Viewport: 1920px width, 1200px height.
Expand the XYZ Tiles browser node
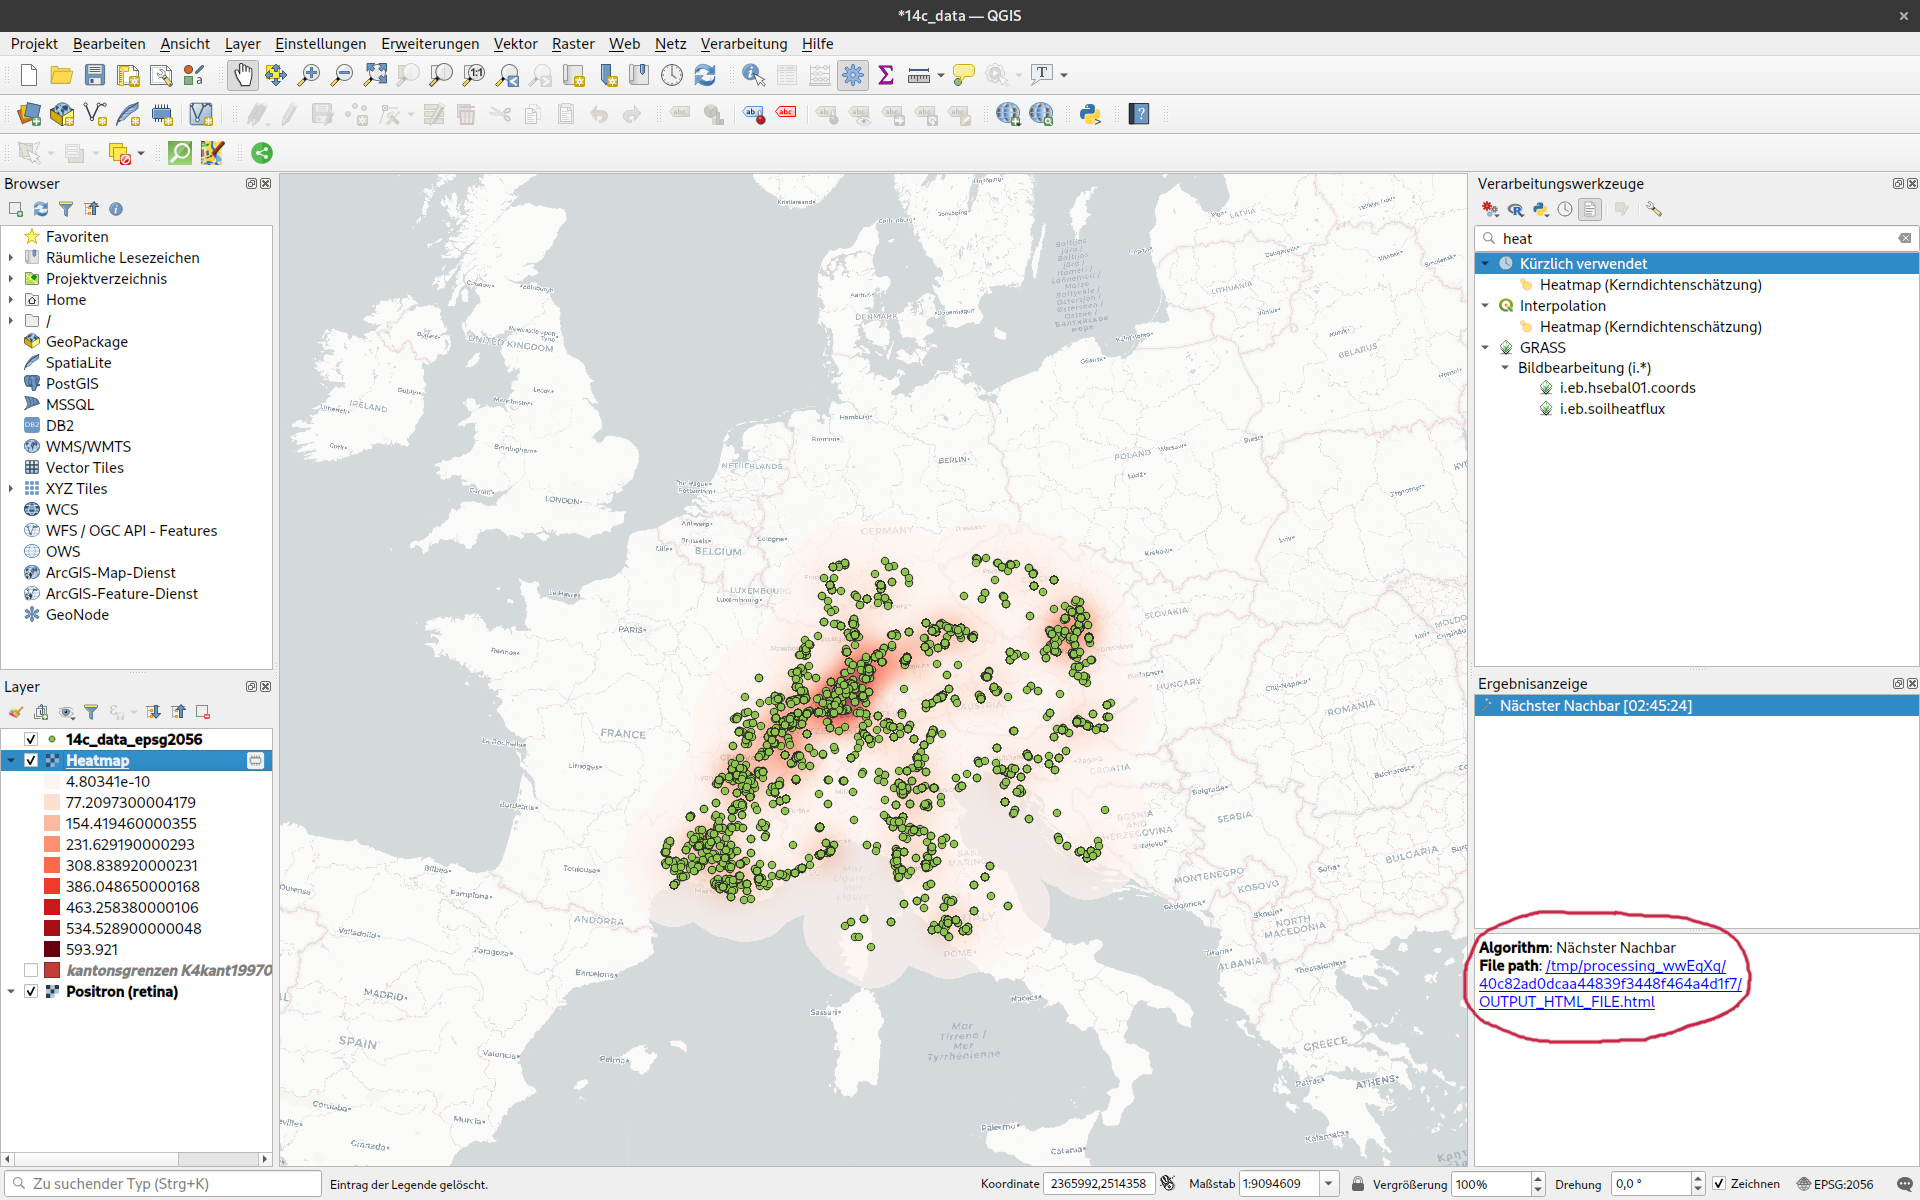click(x=11, y=489)
